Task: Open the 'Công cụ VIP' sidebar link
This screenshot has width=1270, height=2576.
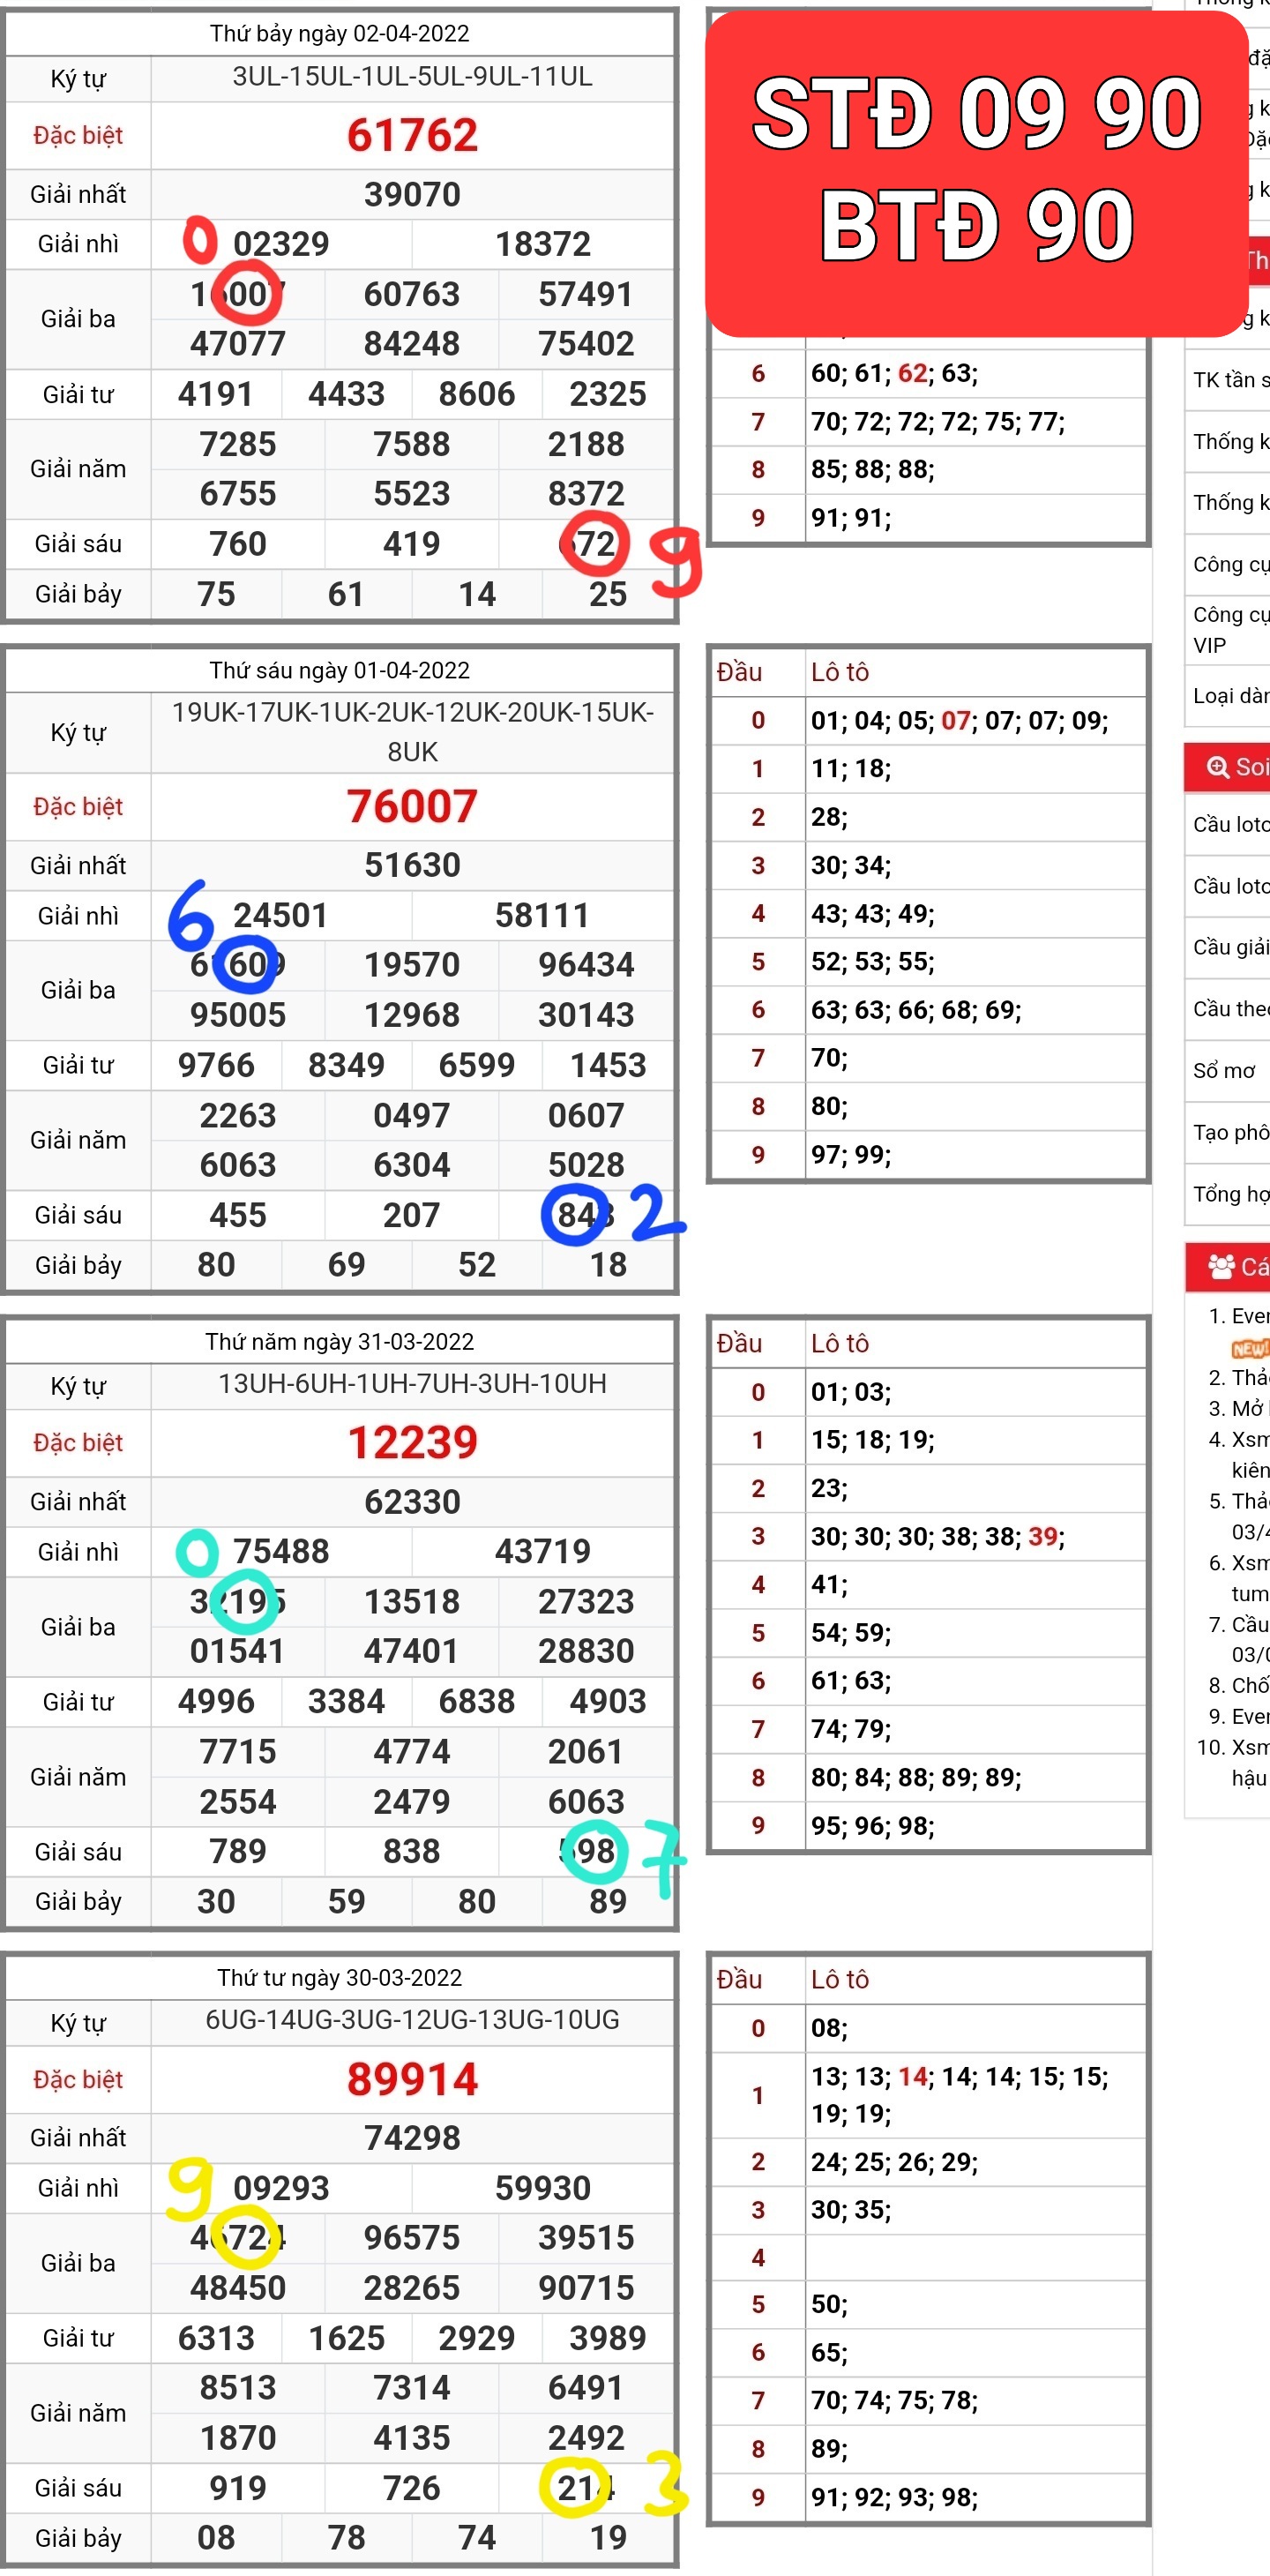Action: pyautogui.click(x=1230, y=629)
